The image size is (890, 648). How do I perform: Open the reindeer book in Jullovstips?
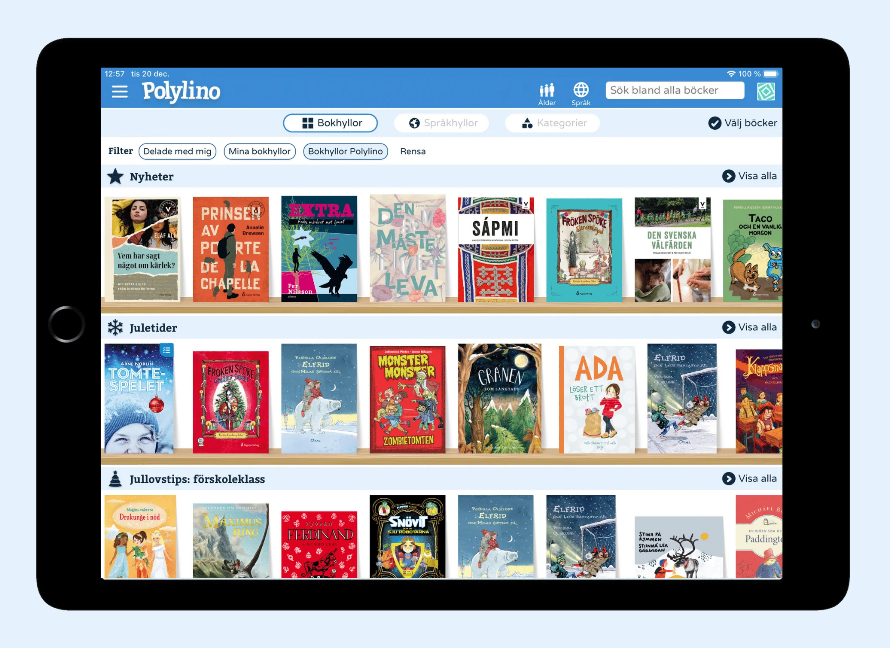(679, 547)
